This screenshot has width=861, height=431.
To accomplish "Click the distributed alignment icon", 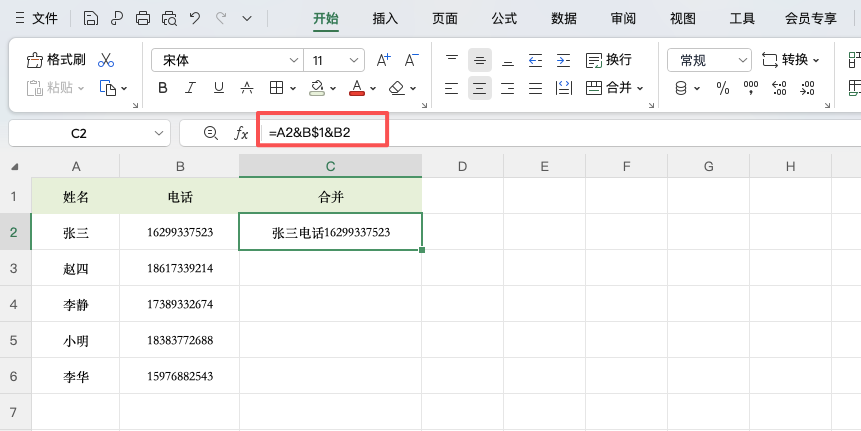I will coord(563,88).
